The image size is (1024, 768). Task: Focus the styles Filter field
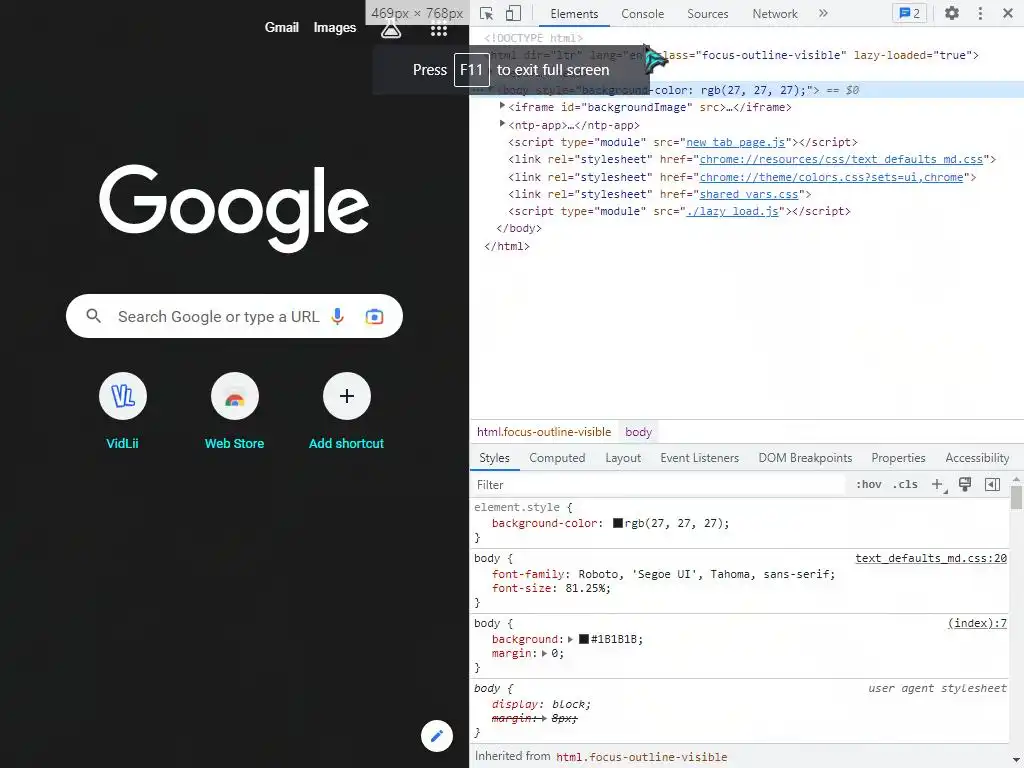click(x=660, y=485)
